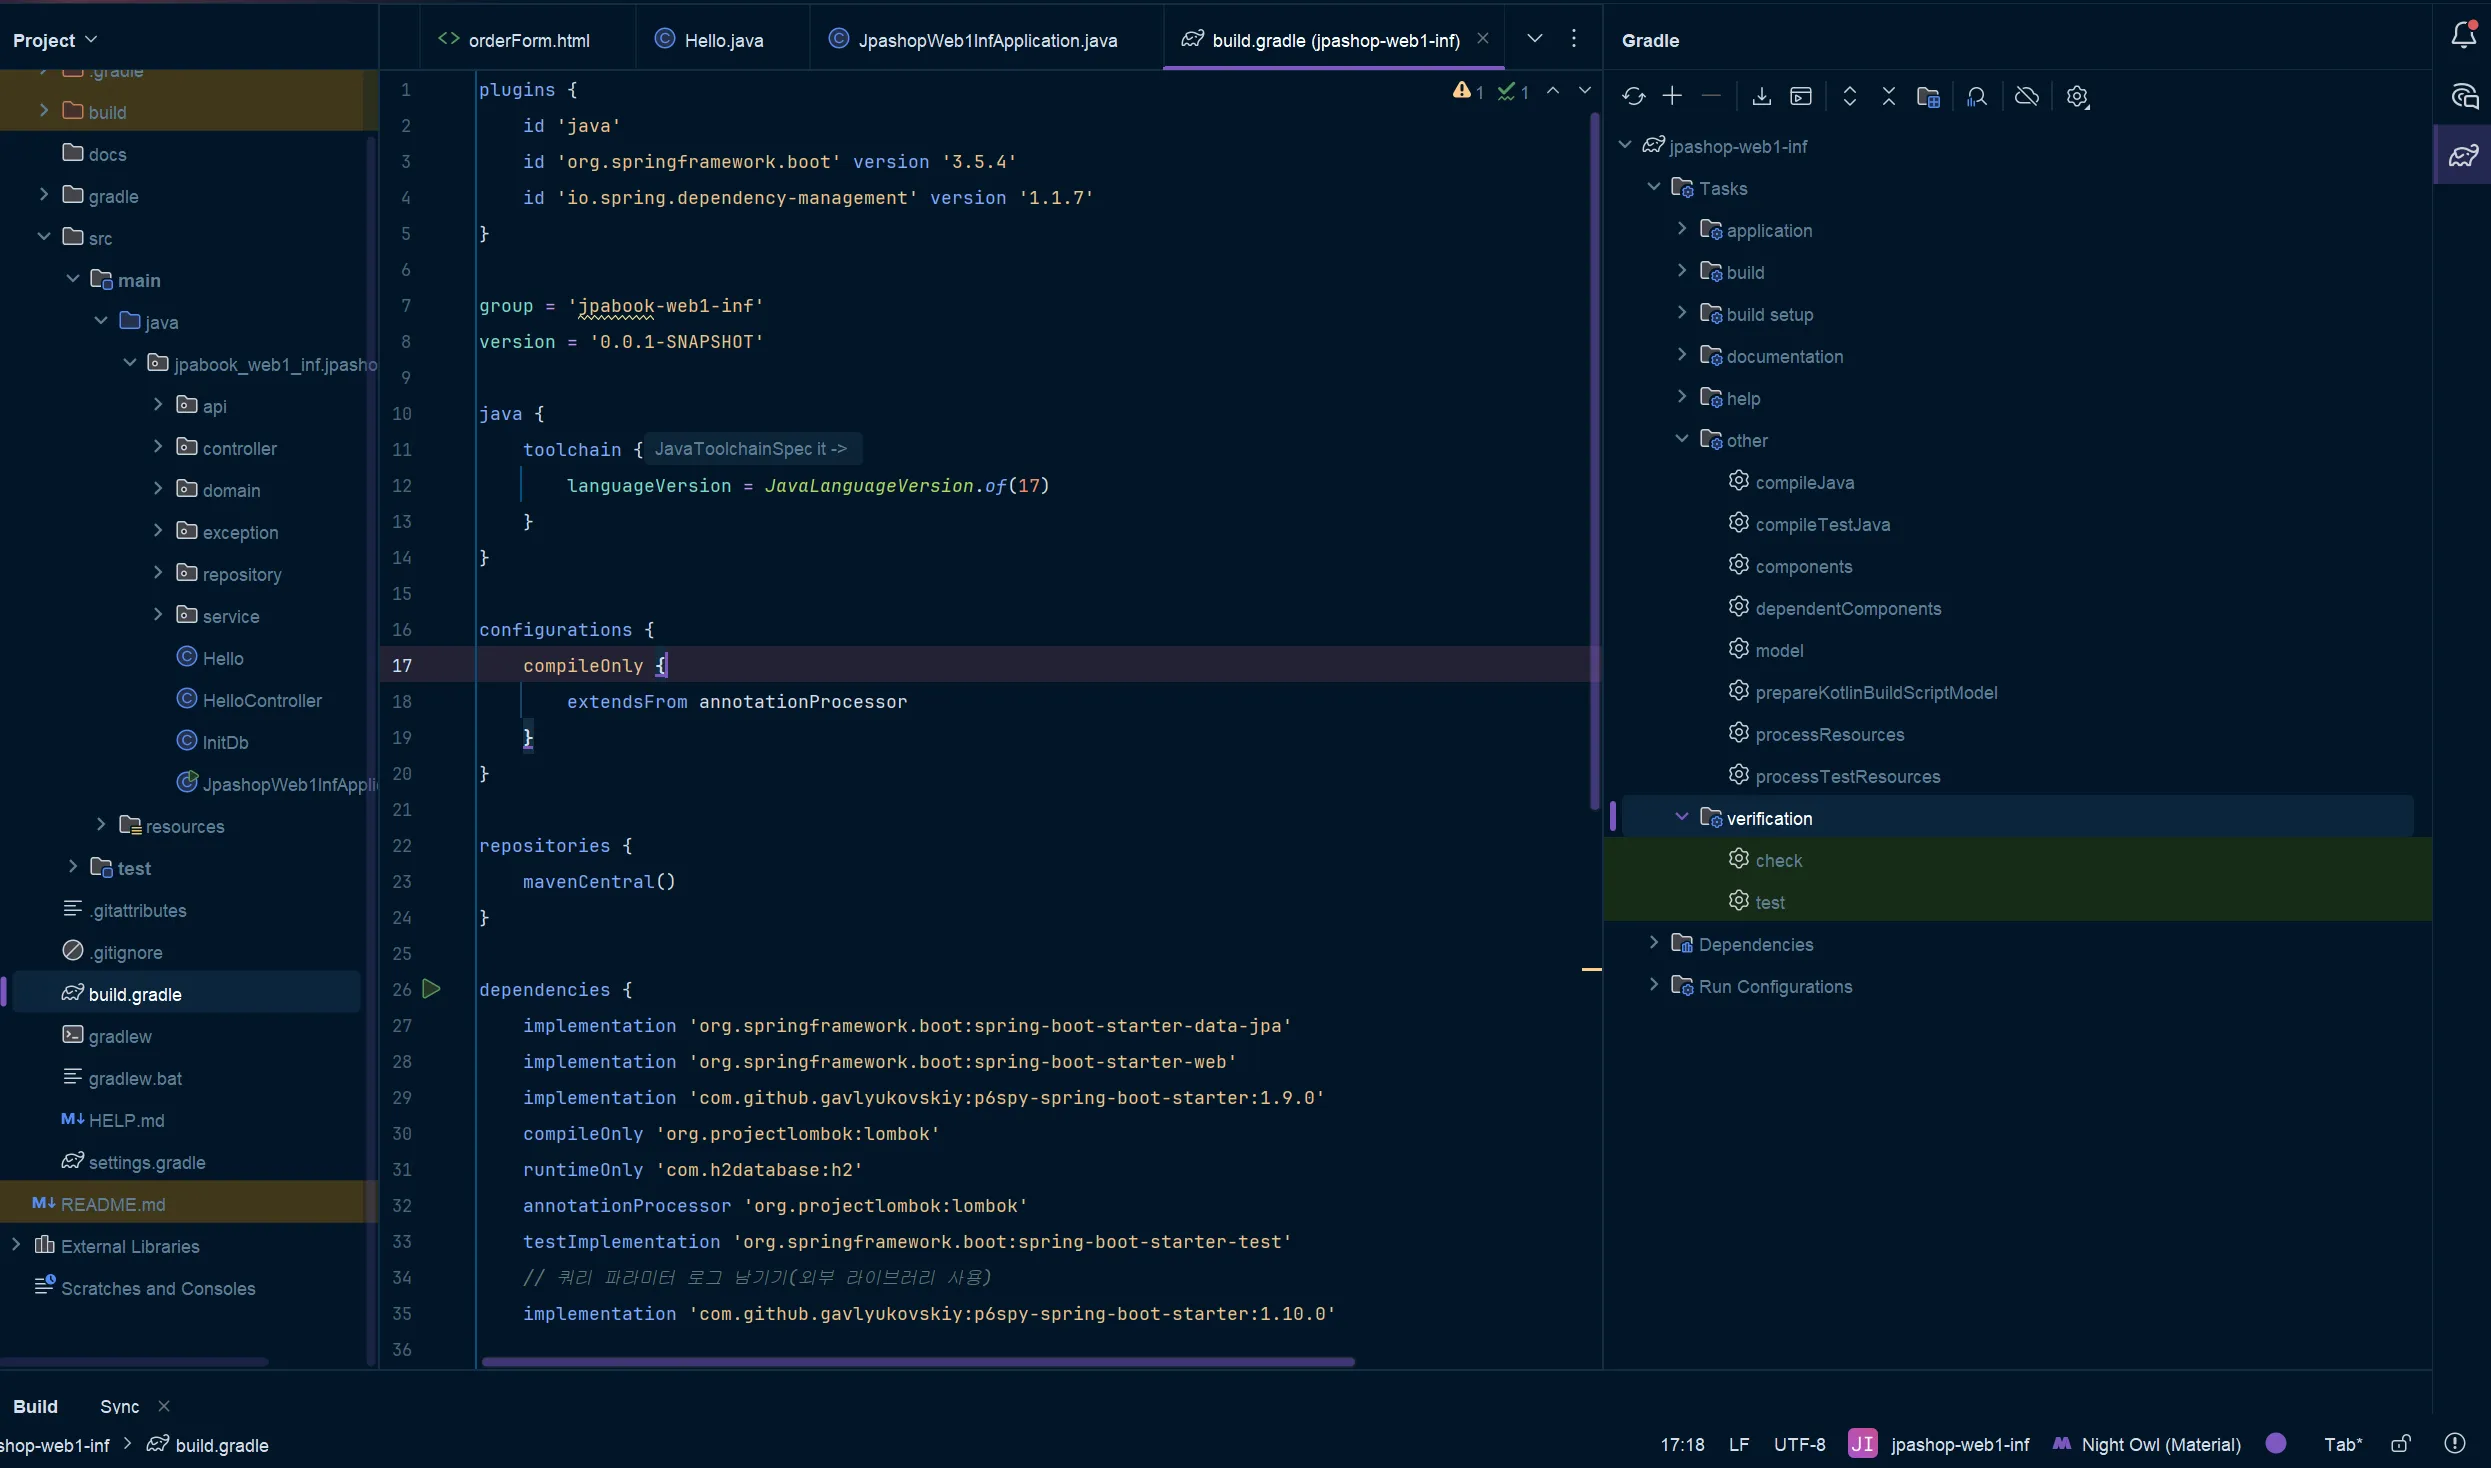Execute Gradle task using run icon

tap(1801, 96)
